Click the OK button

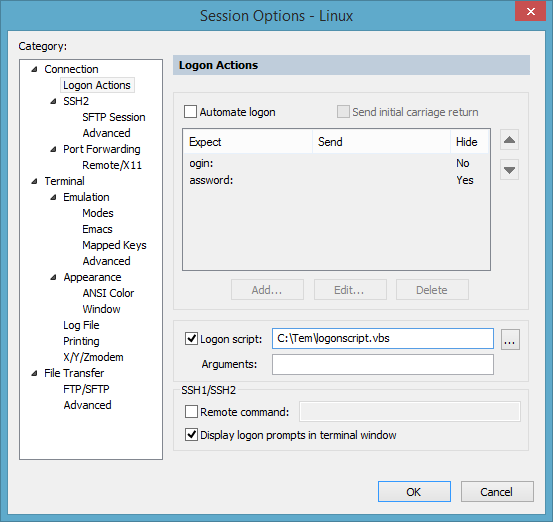414,492
